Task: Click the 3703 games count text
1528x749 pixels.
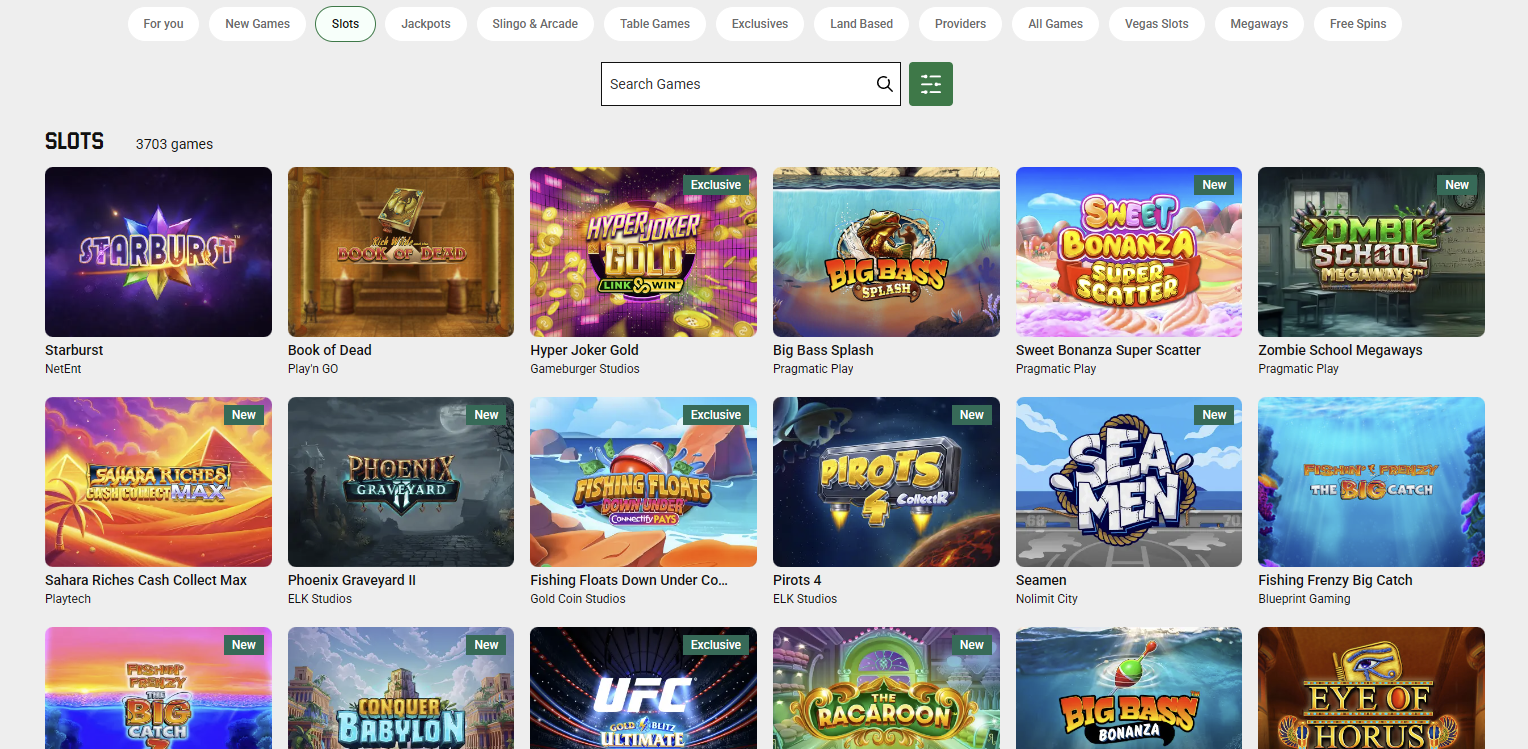Action: coord(174,144)
